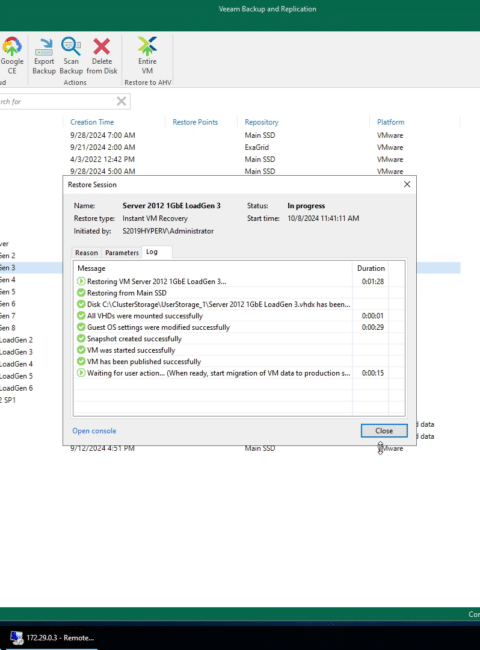The width and height of the screenshot is (480, 650).
Task: Select the LoadGen 5 tree item
Action: [x=16, y=376]
